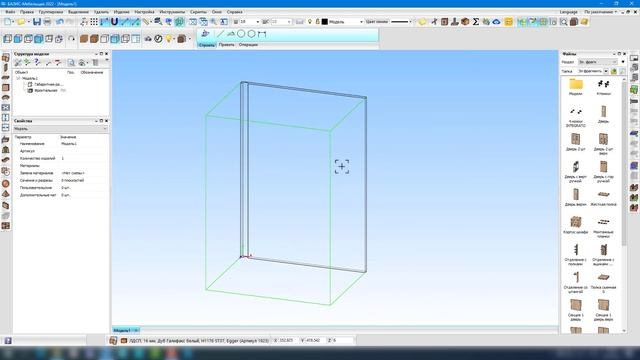
Task: Select the polygon drawing tool
Action: (251, 34)
